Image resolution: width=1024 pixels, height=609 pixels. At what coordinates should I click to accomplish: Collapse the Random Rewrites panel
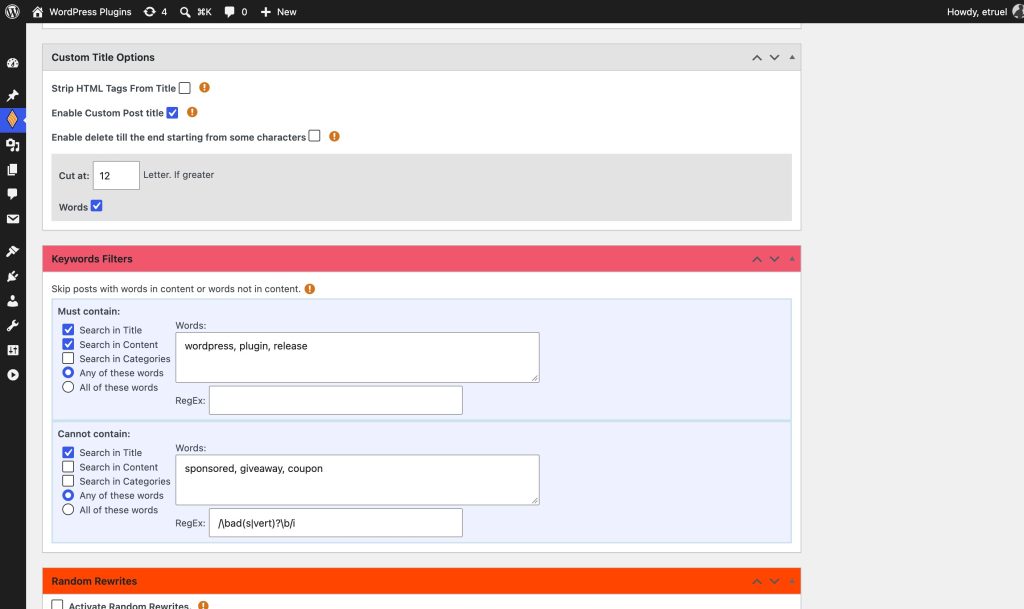792,581
